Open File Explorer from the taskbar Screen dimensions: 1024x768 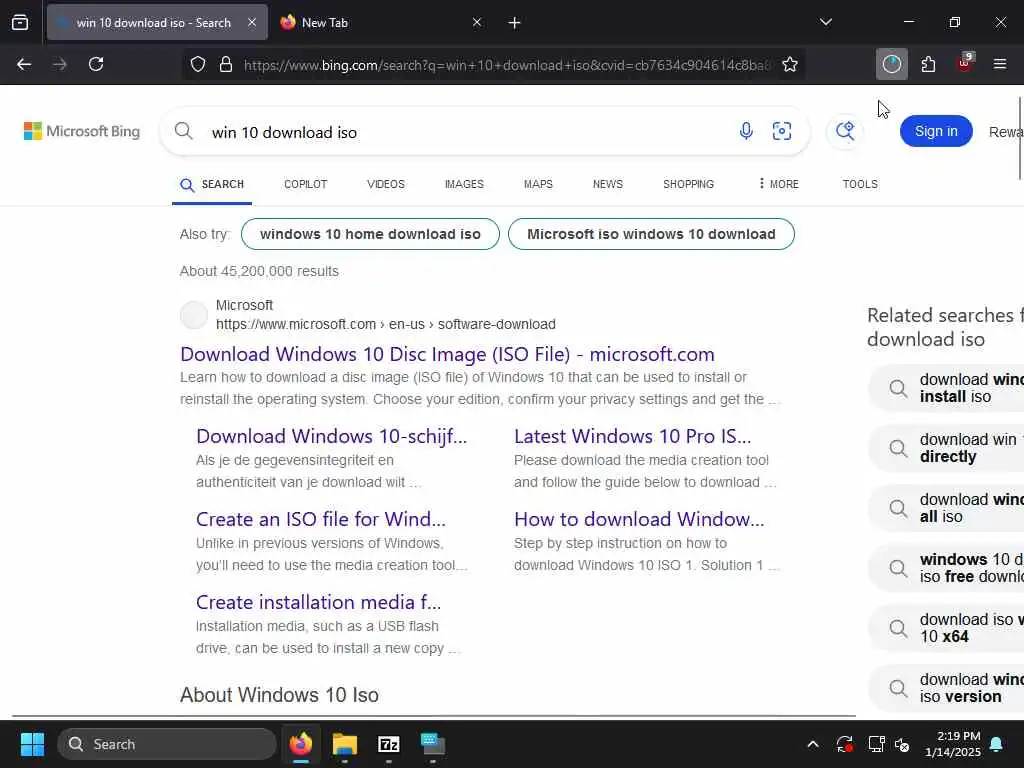point(345,744)
